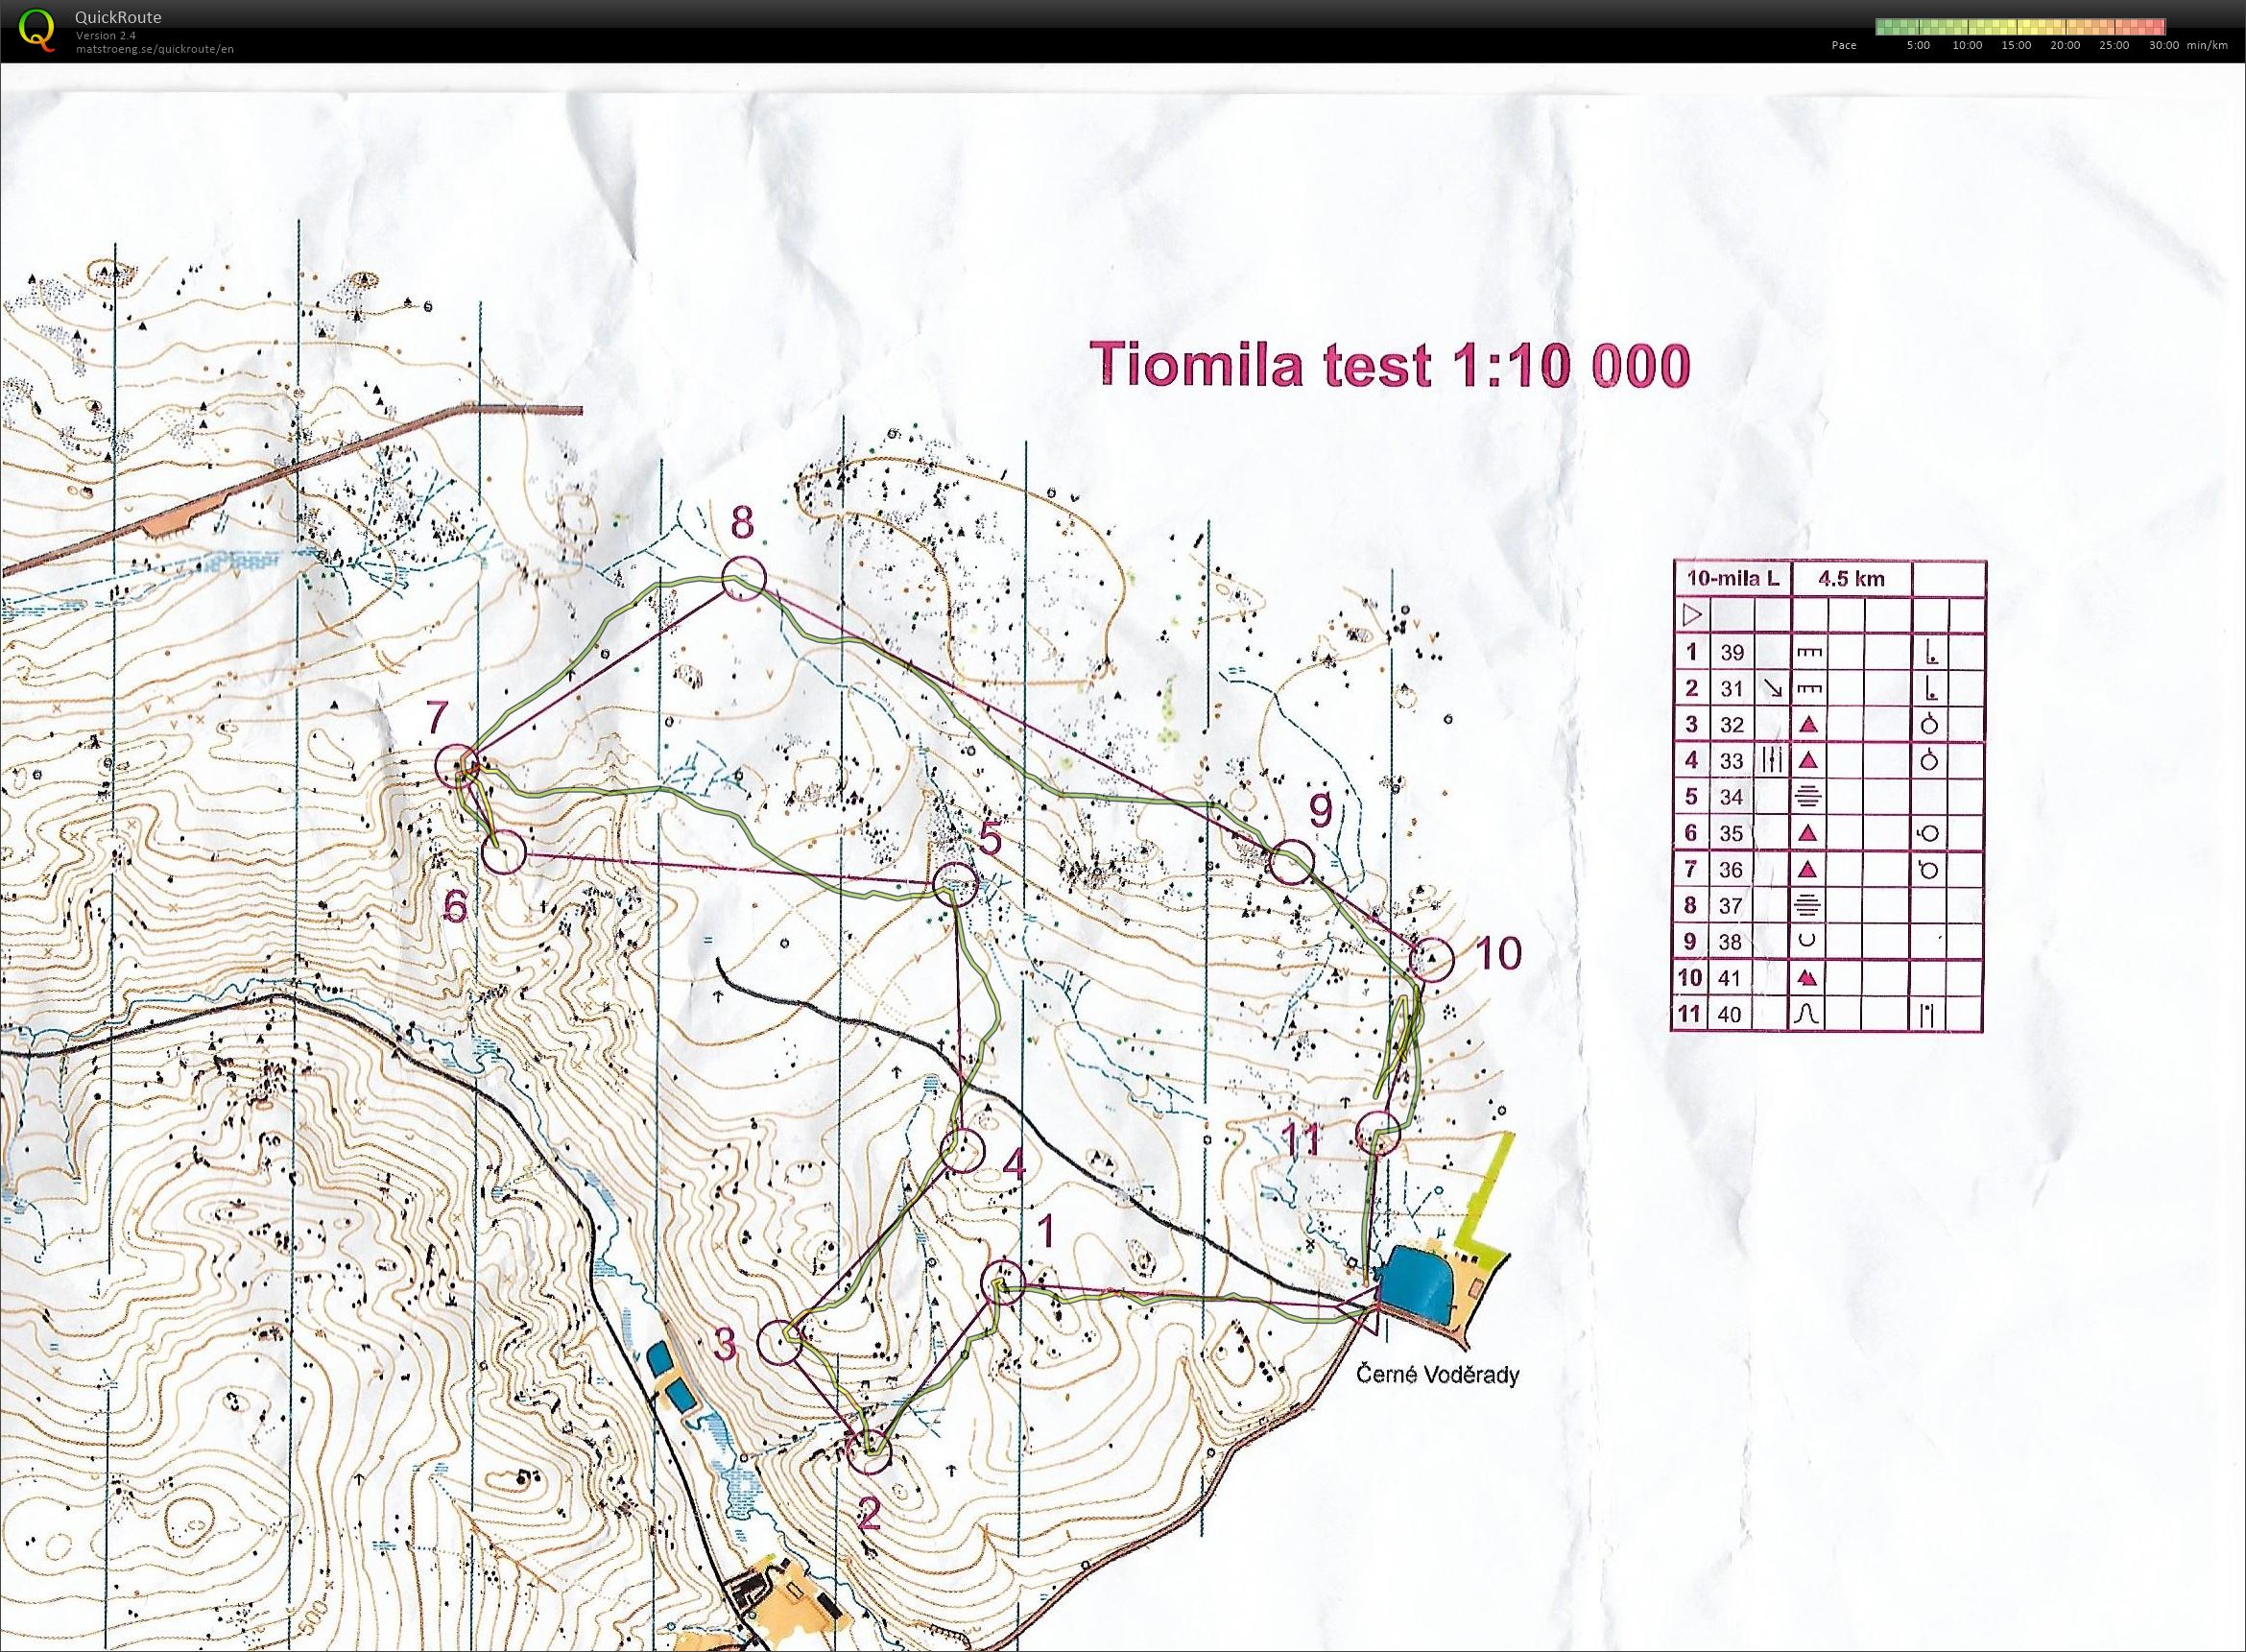Click the middle-of-three symbol in row 4
The image size is (2246, 1652).
pyautogui.click(x=1772, y=760)
